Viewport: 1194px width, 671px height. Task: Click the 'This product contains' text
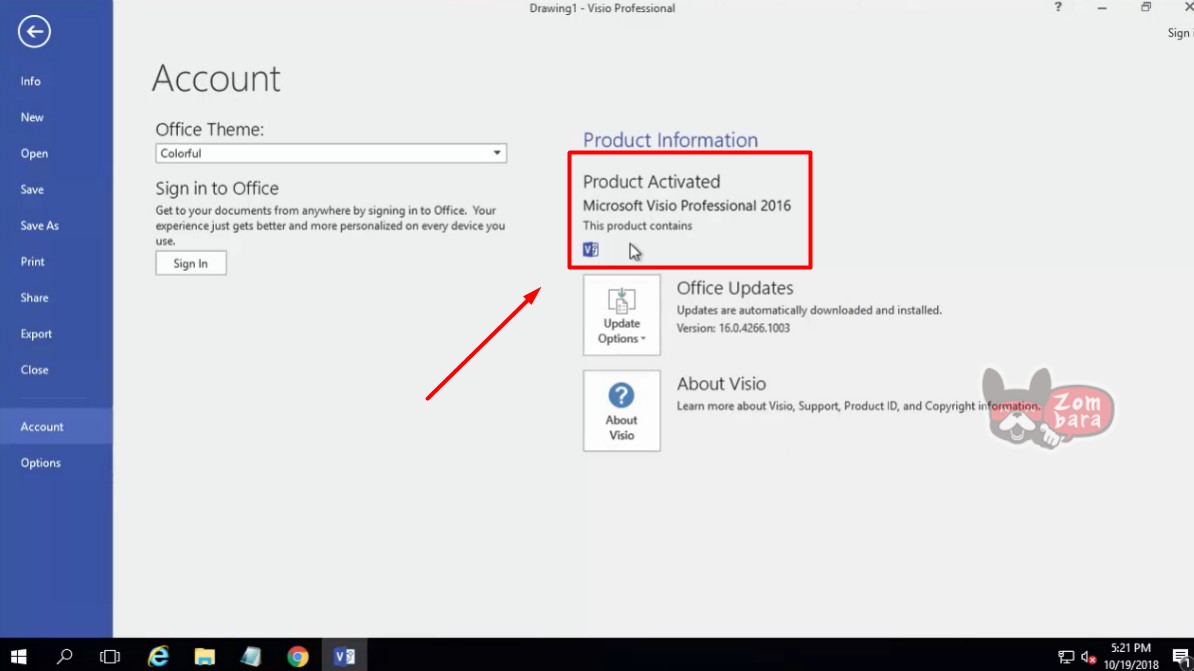coord(637,226)
